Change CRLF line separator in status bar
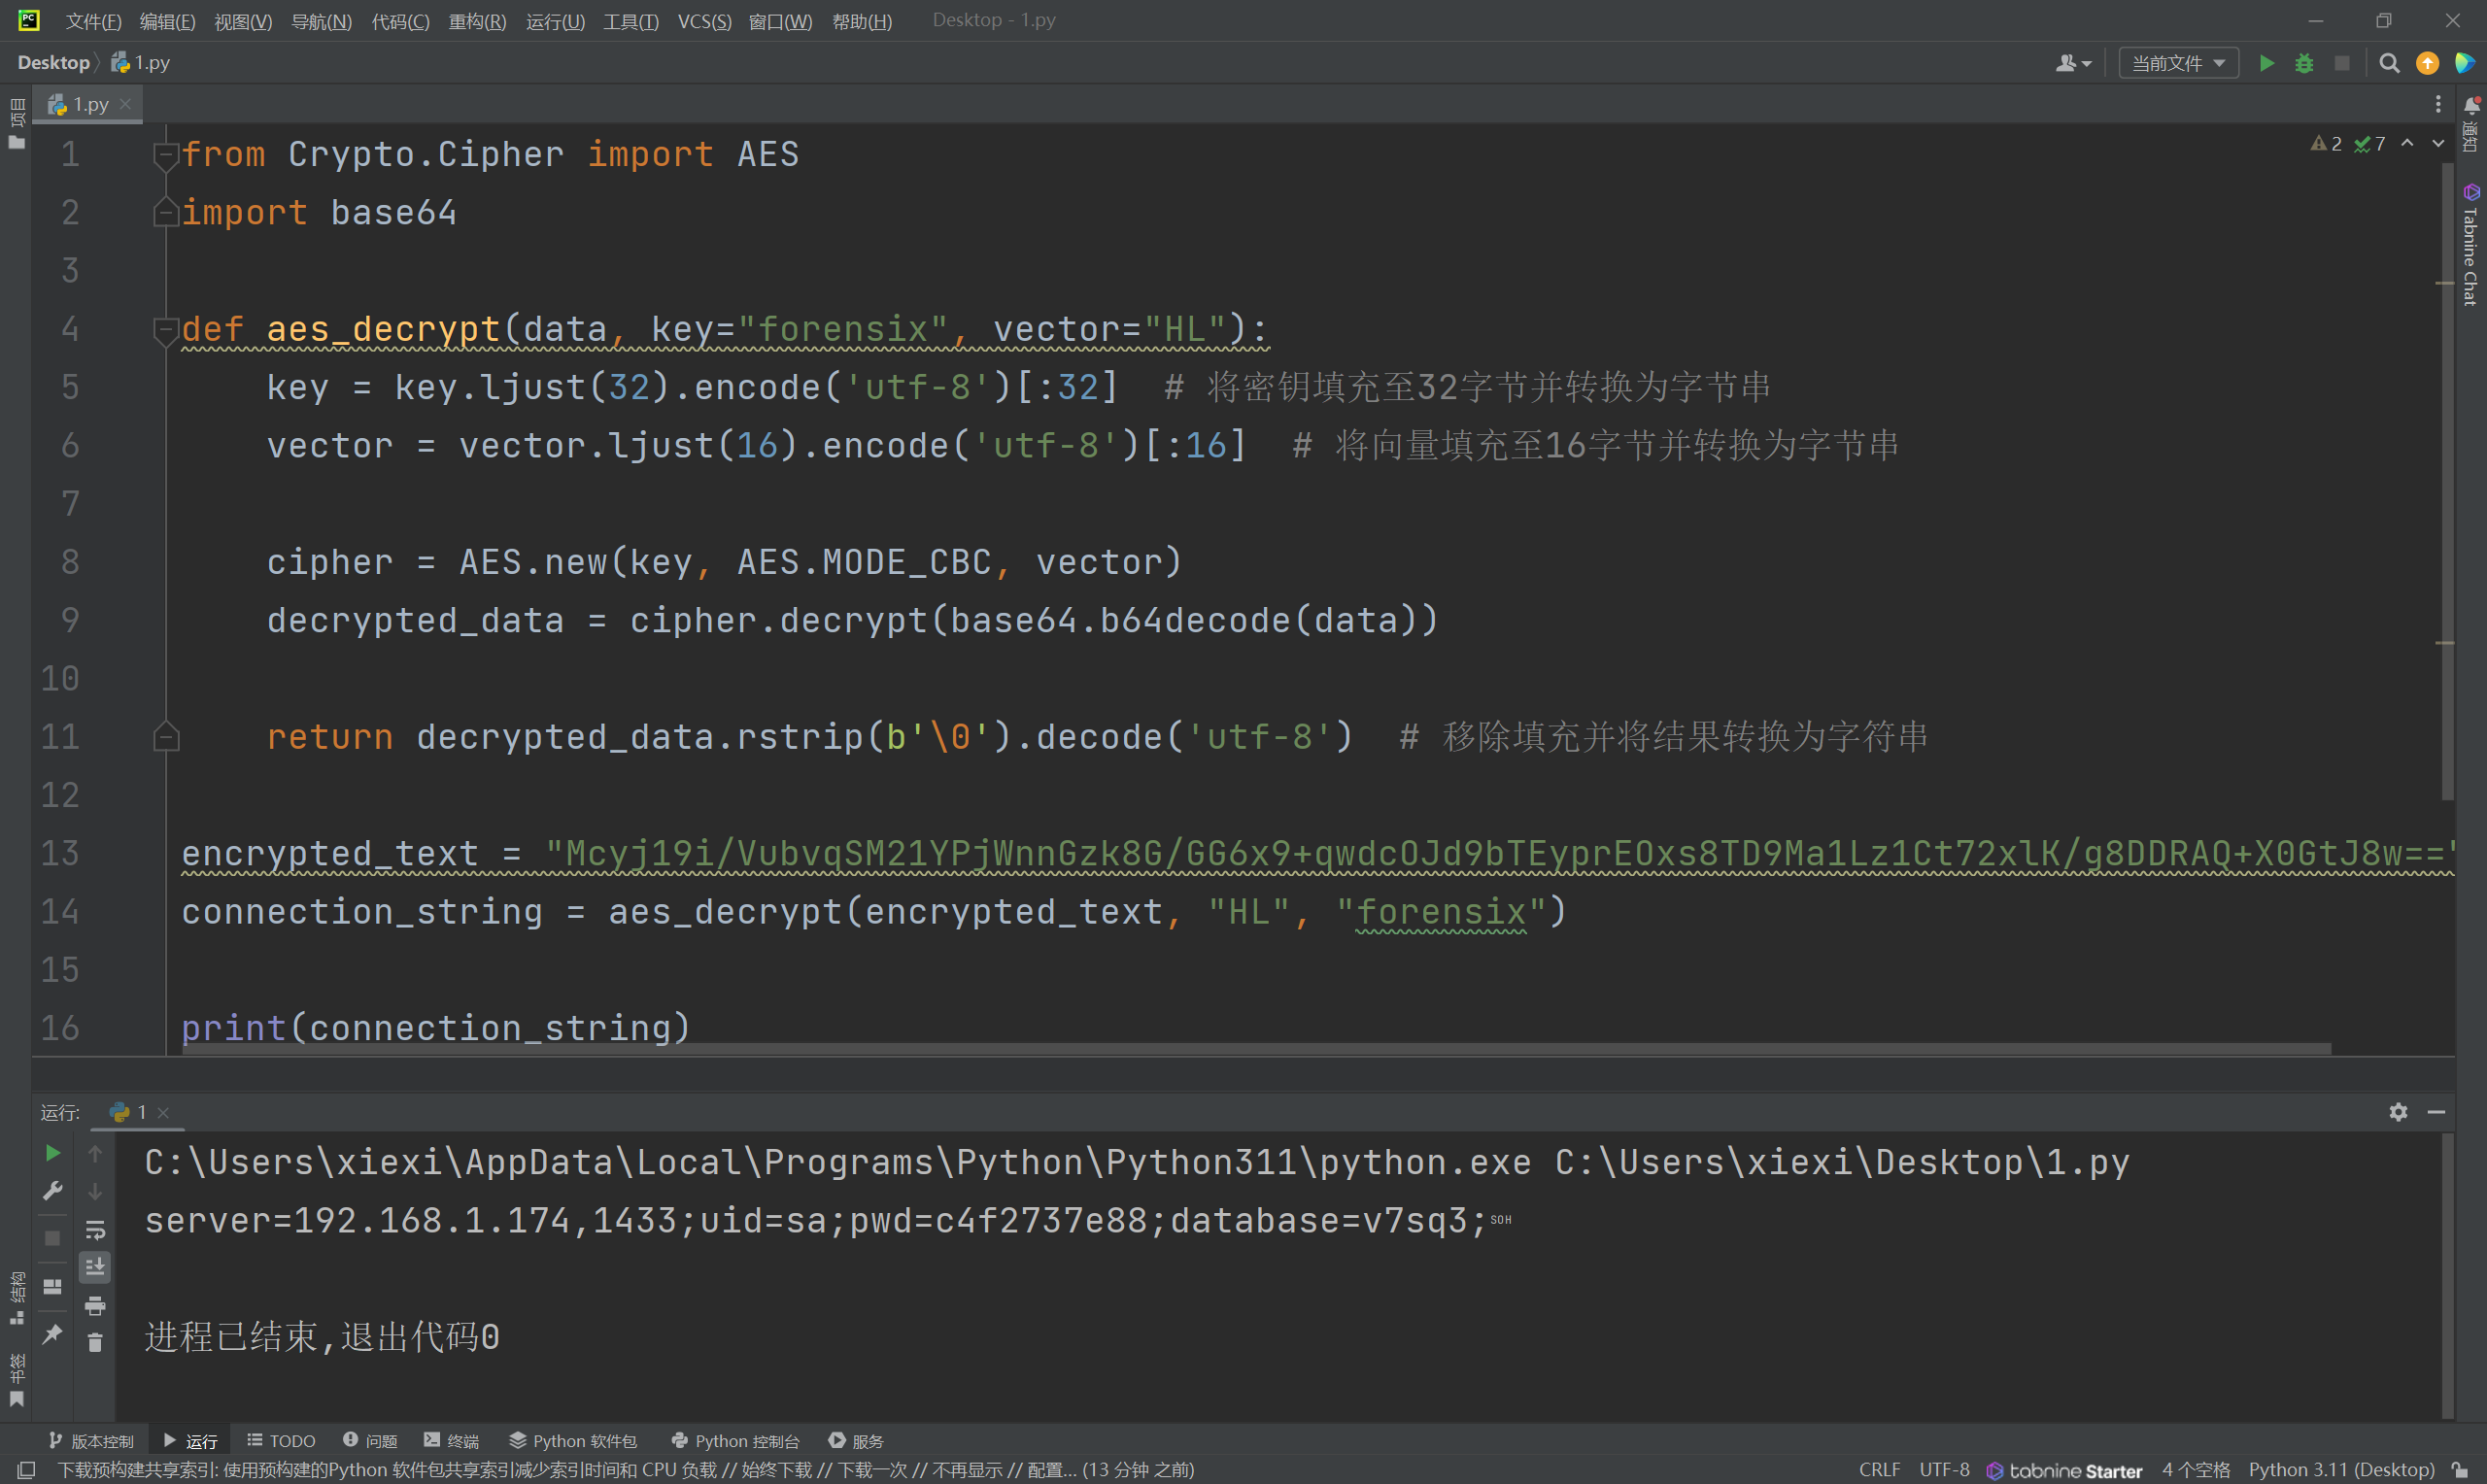The height and width of the screenshot is (1484, 2487). click(1879, 1470)
